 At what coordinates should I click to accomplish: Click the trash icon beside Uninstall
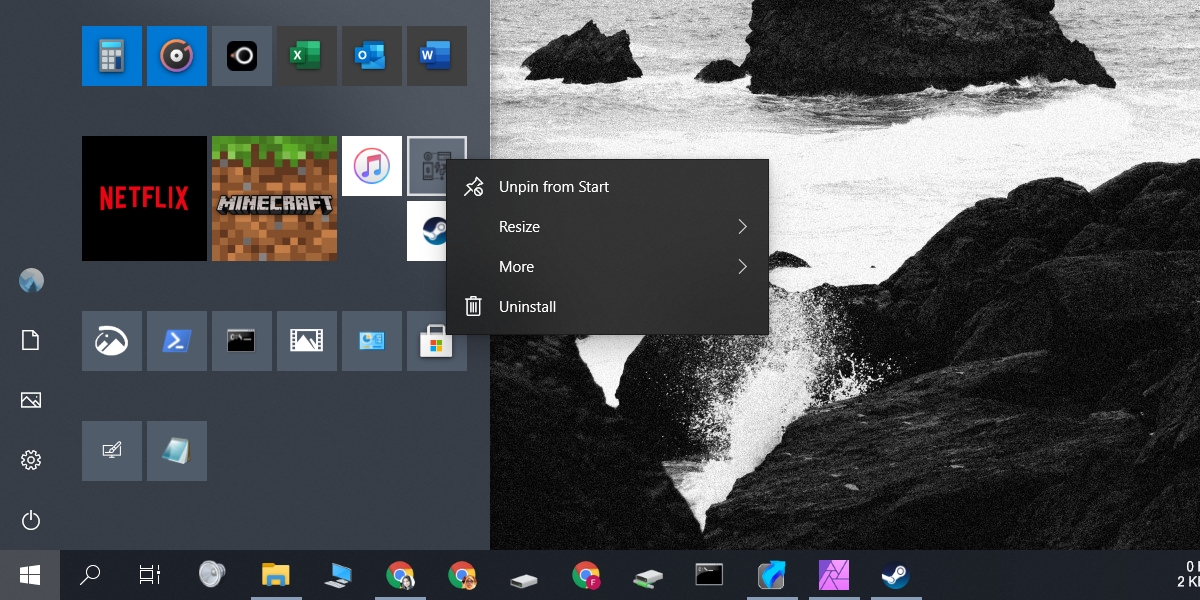[x=474, y=307]
